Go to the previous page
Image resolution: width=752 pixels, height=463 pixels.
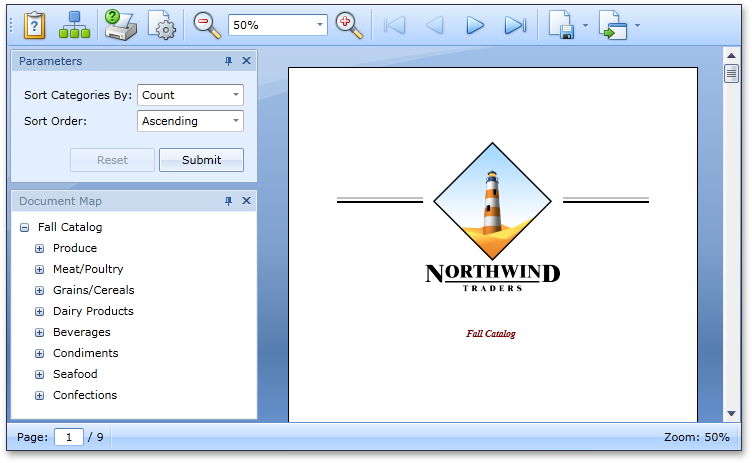point(435,25)
